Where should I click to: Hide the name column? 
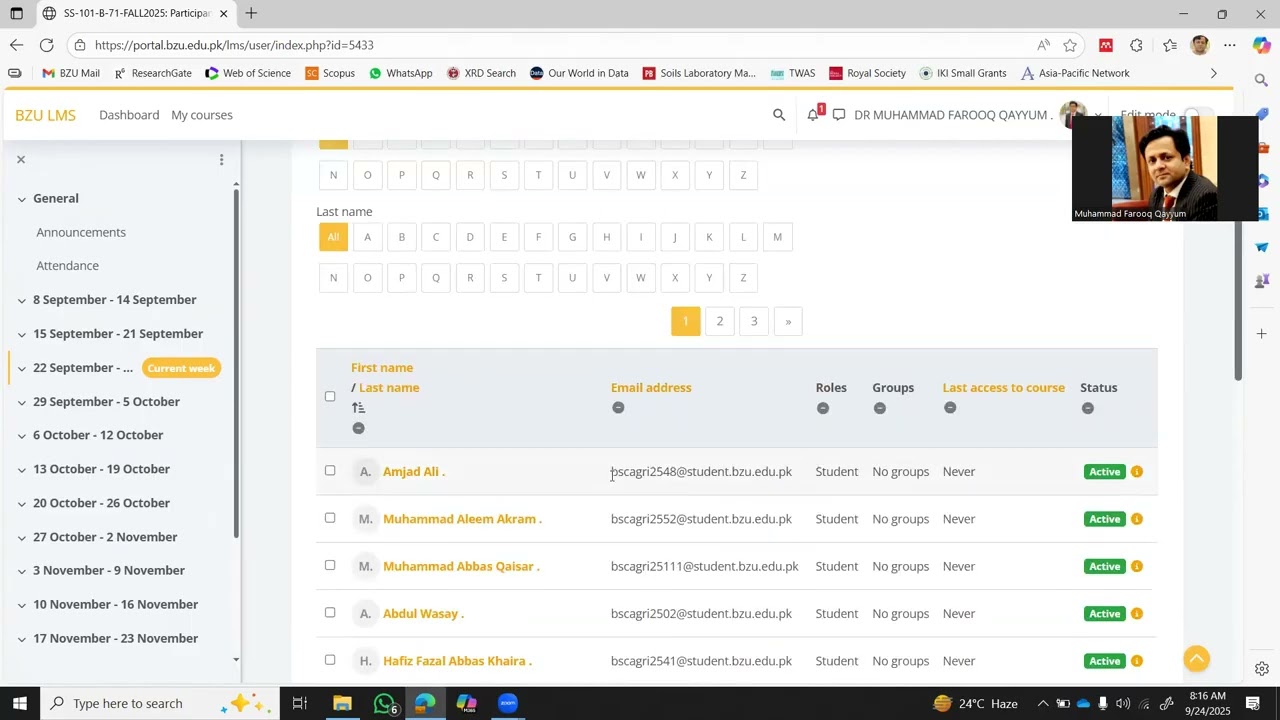[x=358, y=428]
